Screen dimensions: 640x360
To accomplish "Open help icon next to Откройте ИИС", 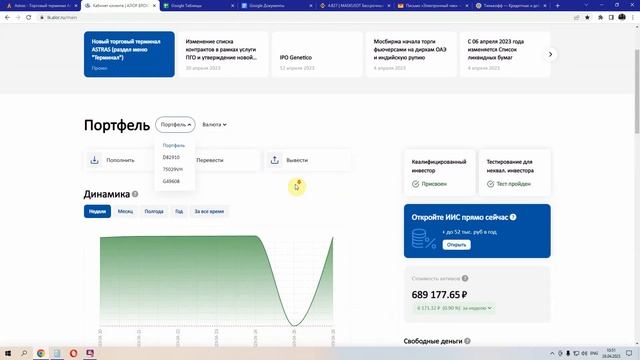I will point(513,217).
